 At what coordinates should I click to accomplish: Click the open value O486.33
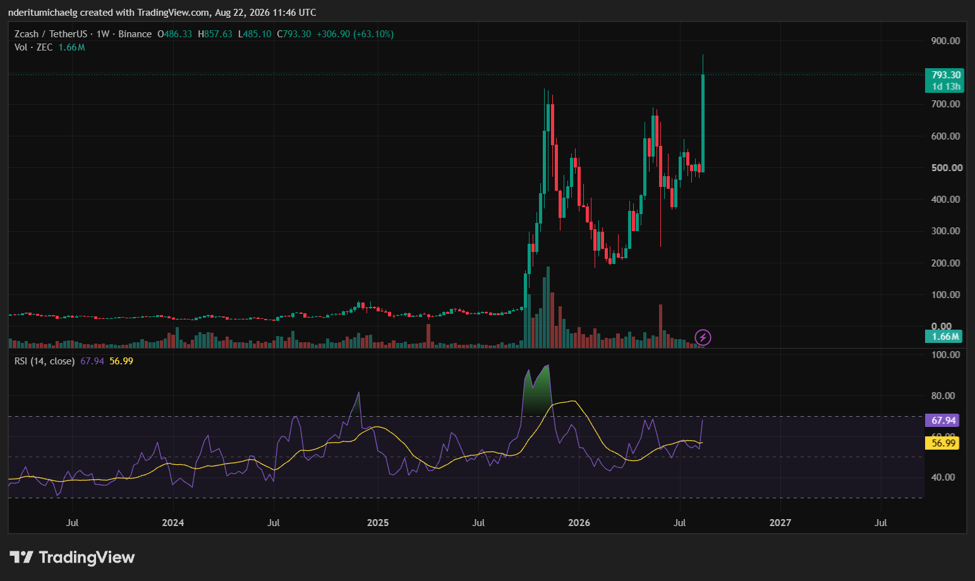tap(175, 34)
